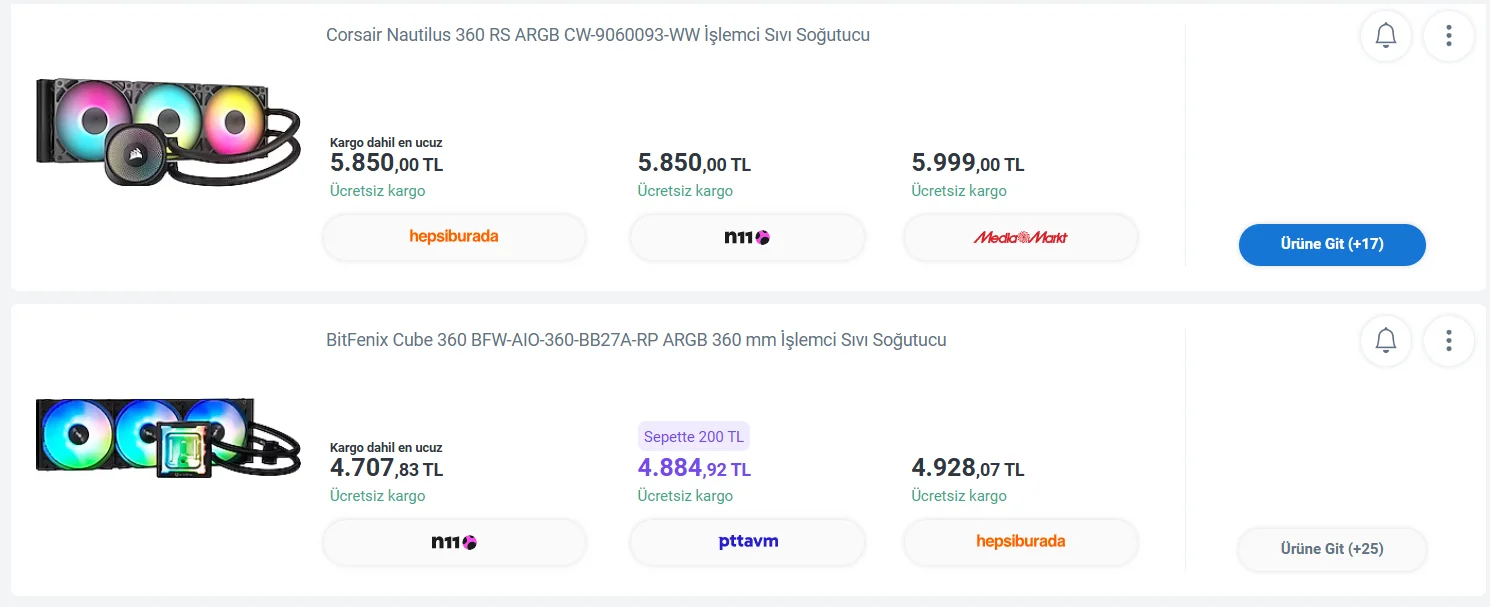The width and height of the screenshot is (1490, 607).
Task: Click the Ürüne Git (+25) button
Action: [1332, 549]
